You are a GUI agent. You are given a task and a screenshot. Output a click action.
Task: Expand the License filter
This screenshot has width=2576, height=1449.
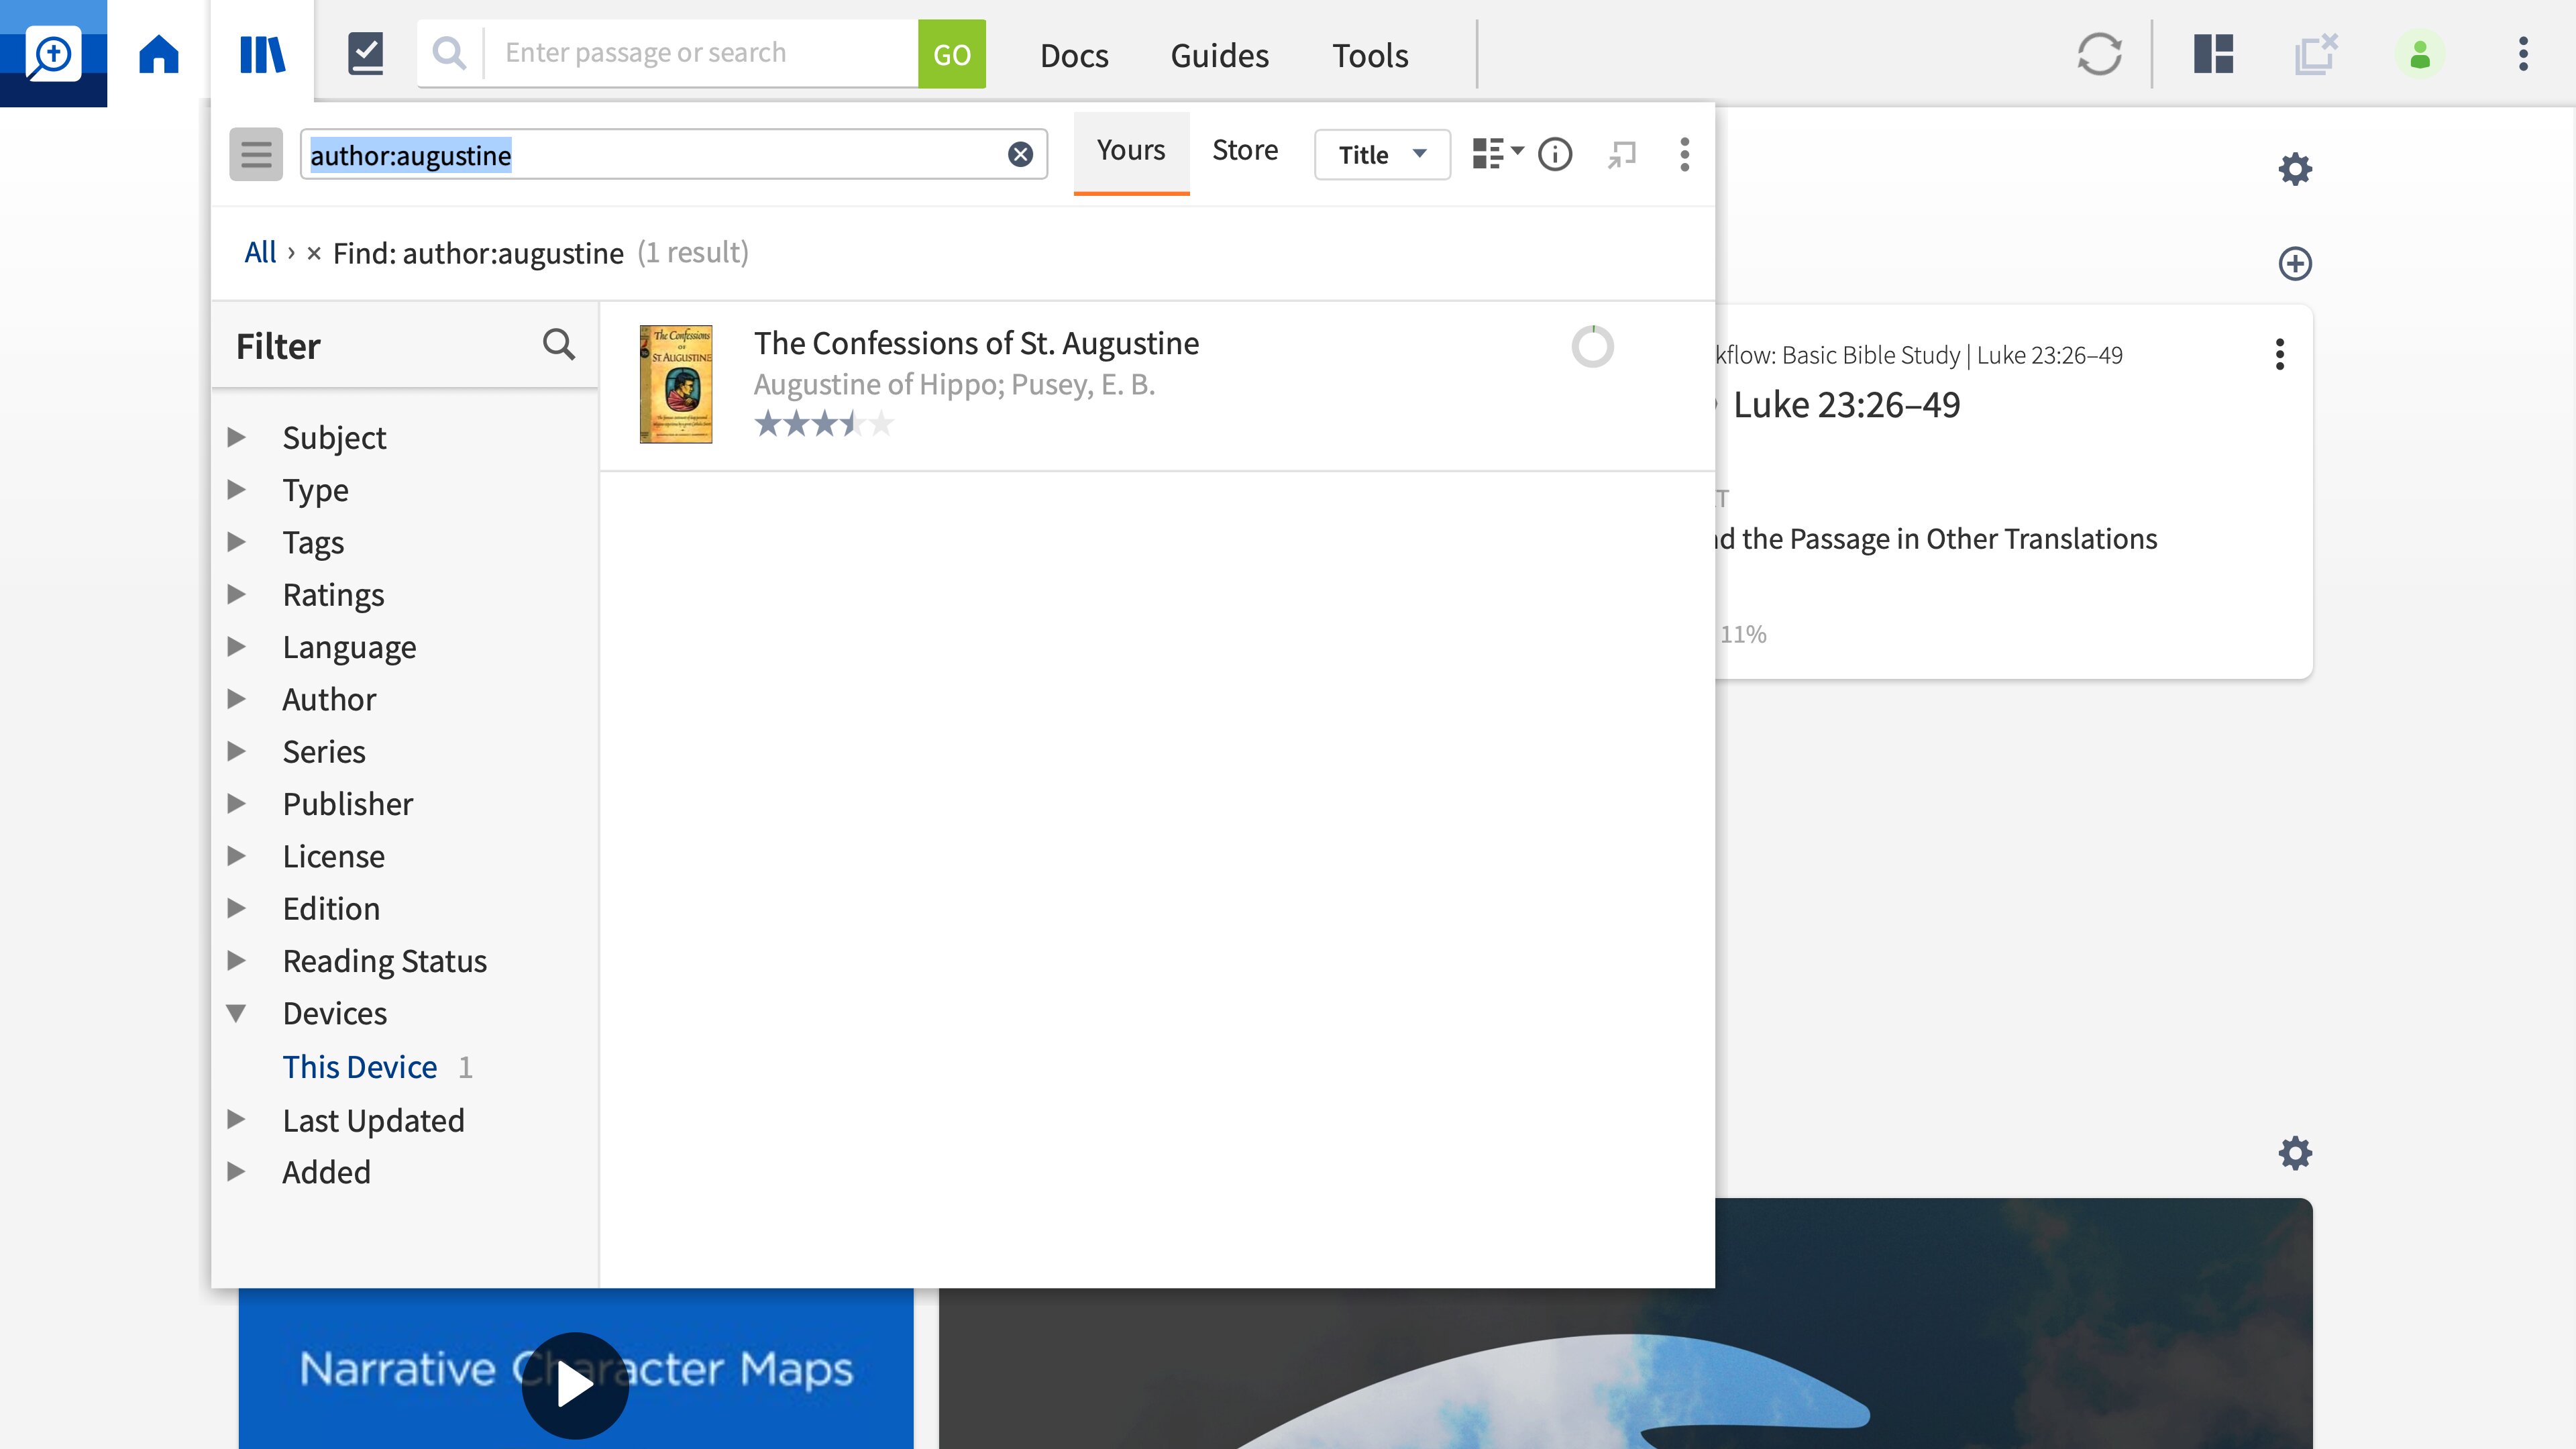pyautogui.click(x=236, y=856)
